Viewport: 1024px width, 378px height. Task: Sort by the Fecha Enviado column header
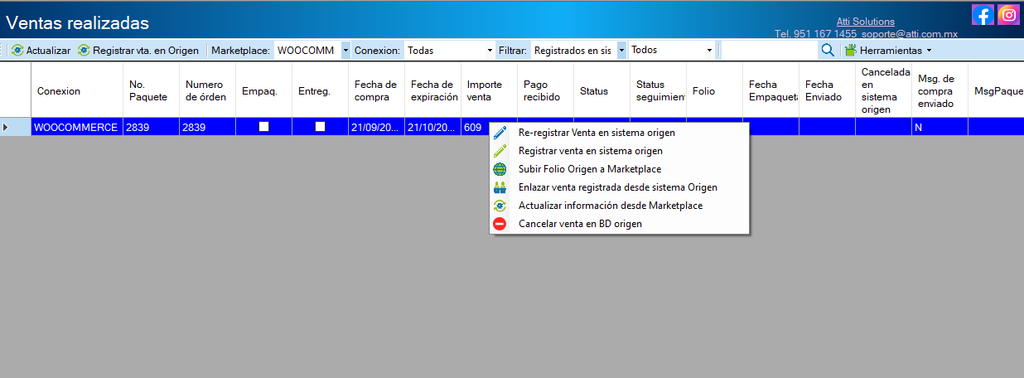click(827, 91)
